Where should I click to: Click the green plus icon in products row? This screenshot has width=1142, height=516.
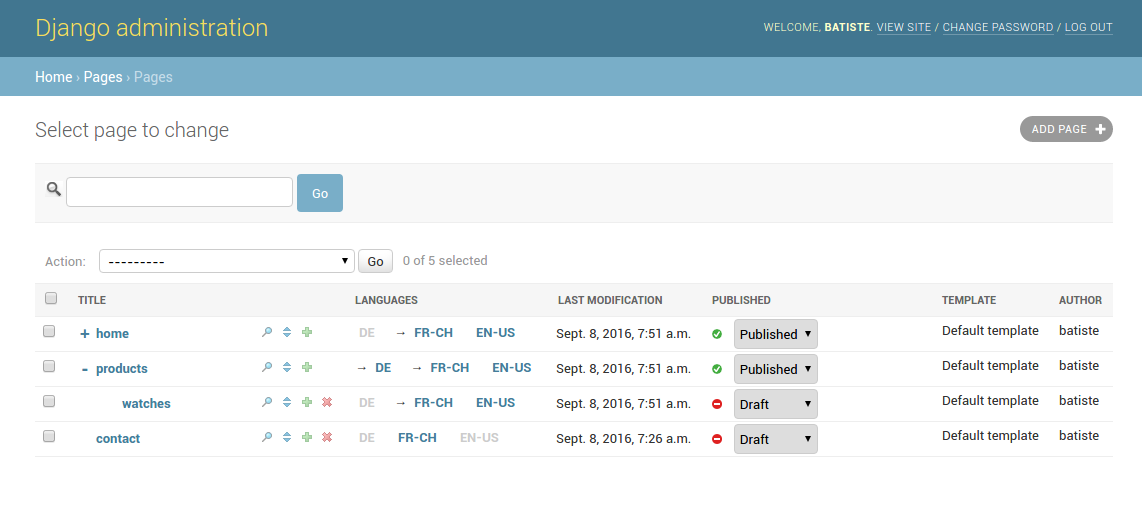click(307, 367)
